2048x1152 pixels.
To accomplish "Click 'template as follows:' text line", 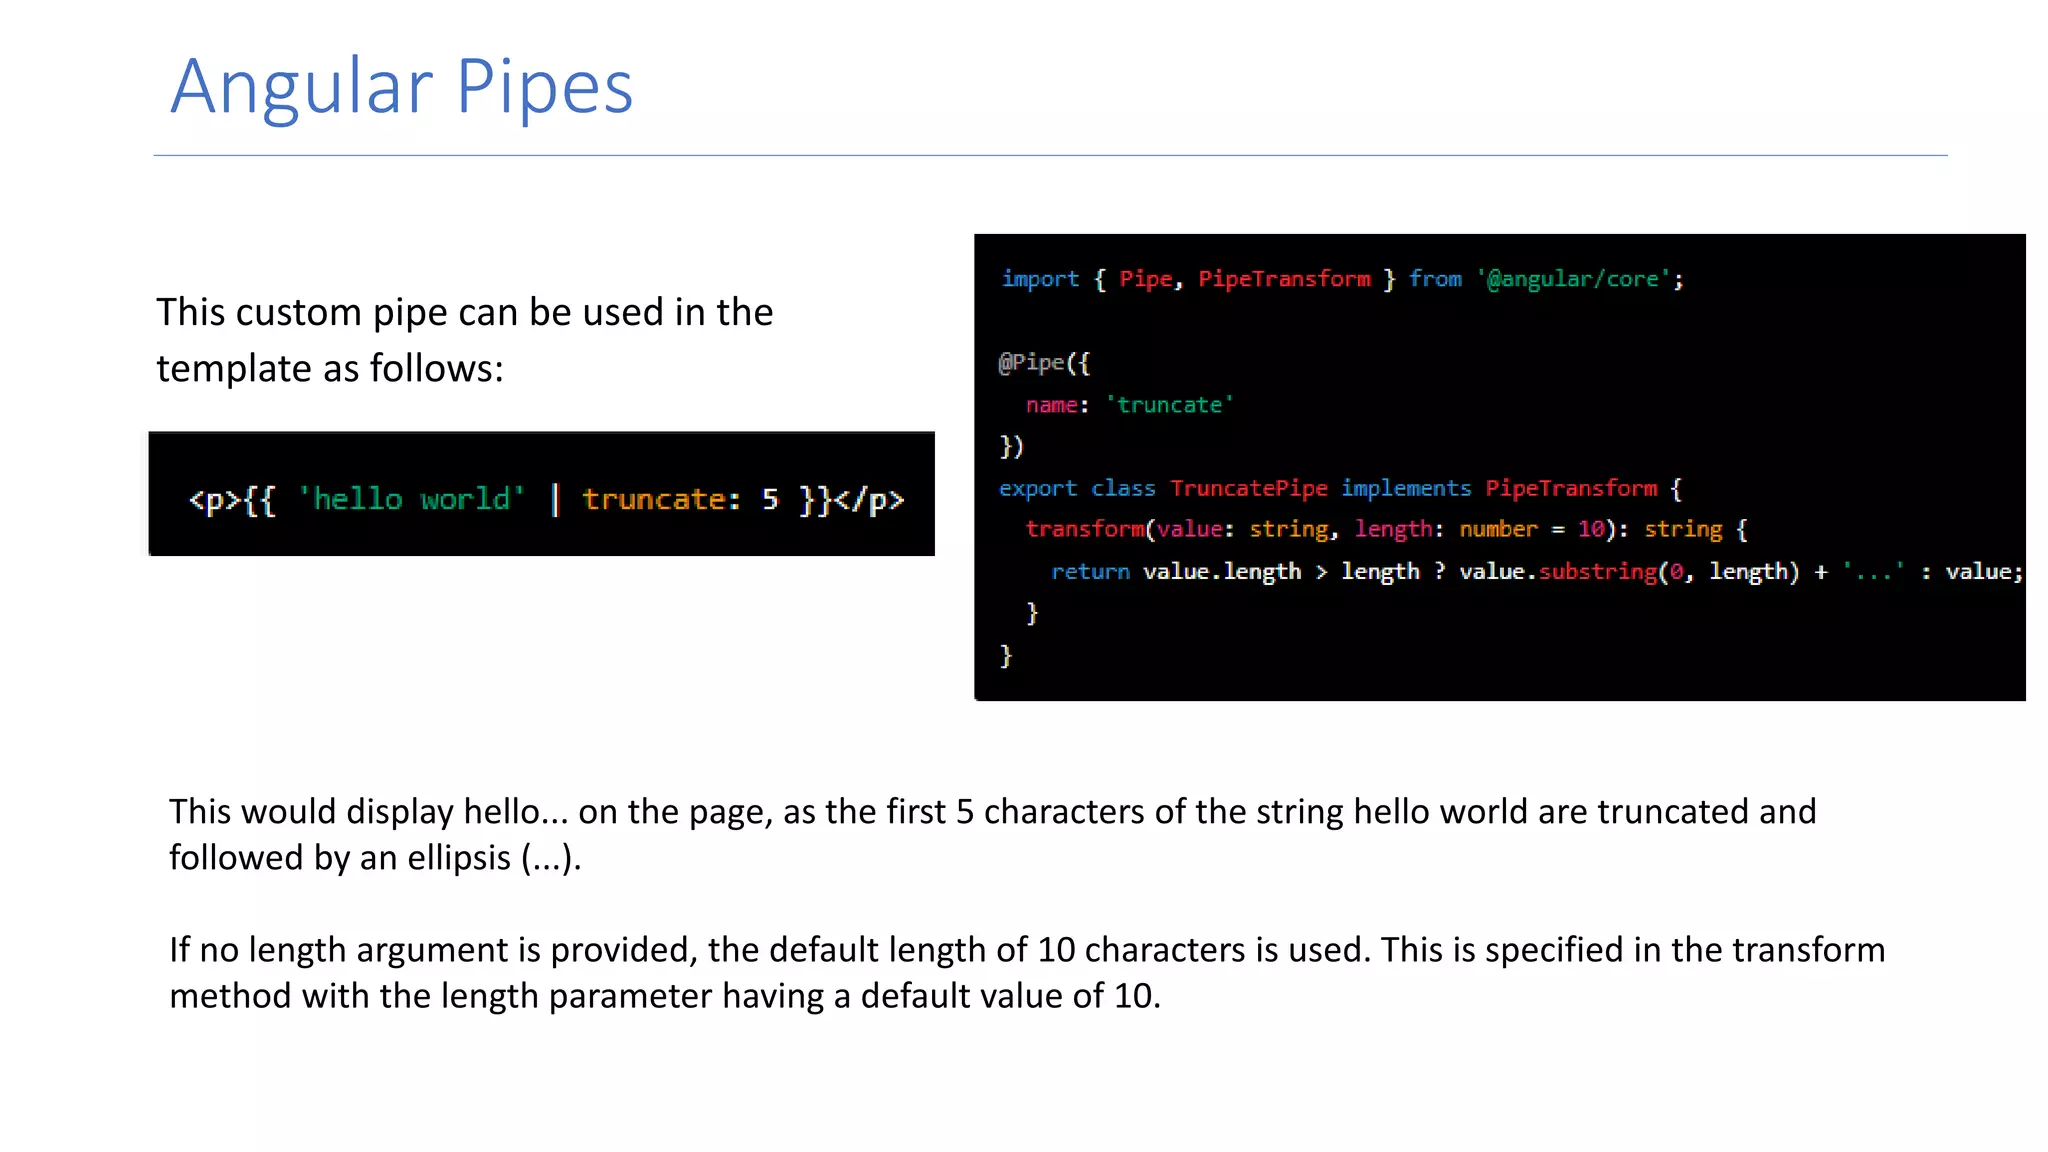I will point(330,369).
